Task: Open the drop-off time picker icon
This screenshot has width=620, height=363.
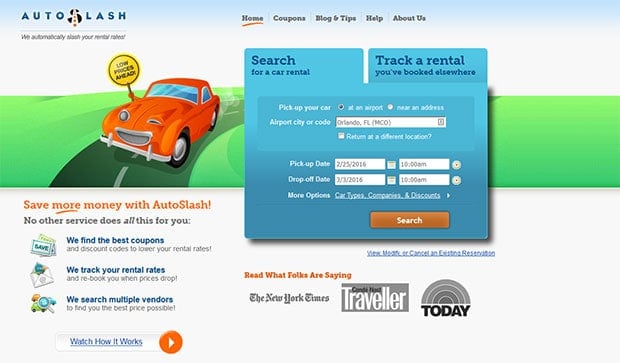Action: (x=456, y=180)
